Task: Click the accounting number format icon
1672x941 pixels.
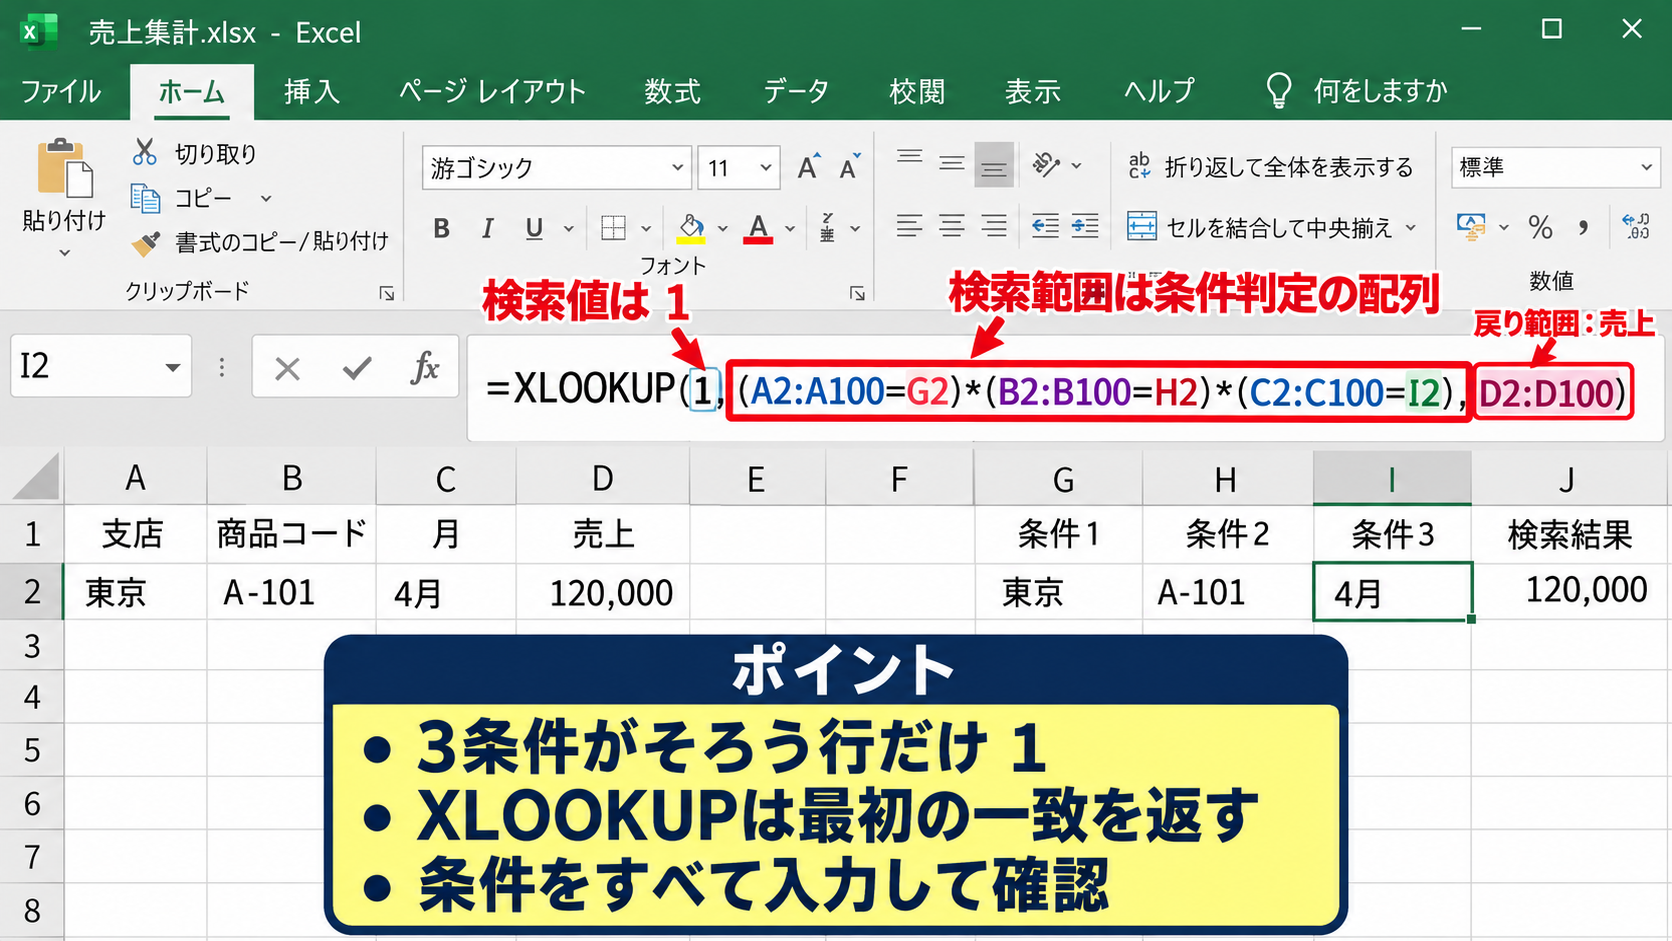Action: (x=1471, y=228)
